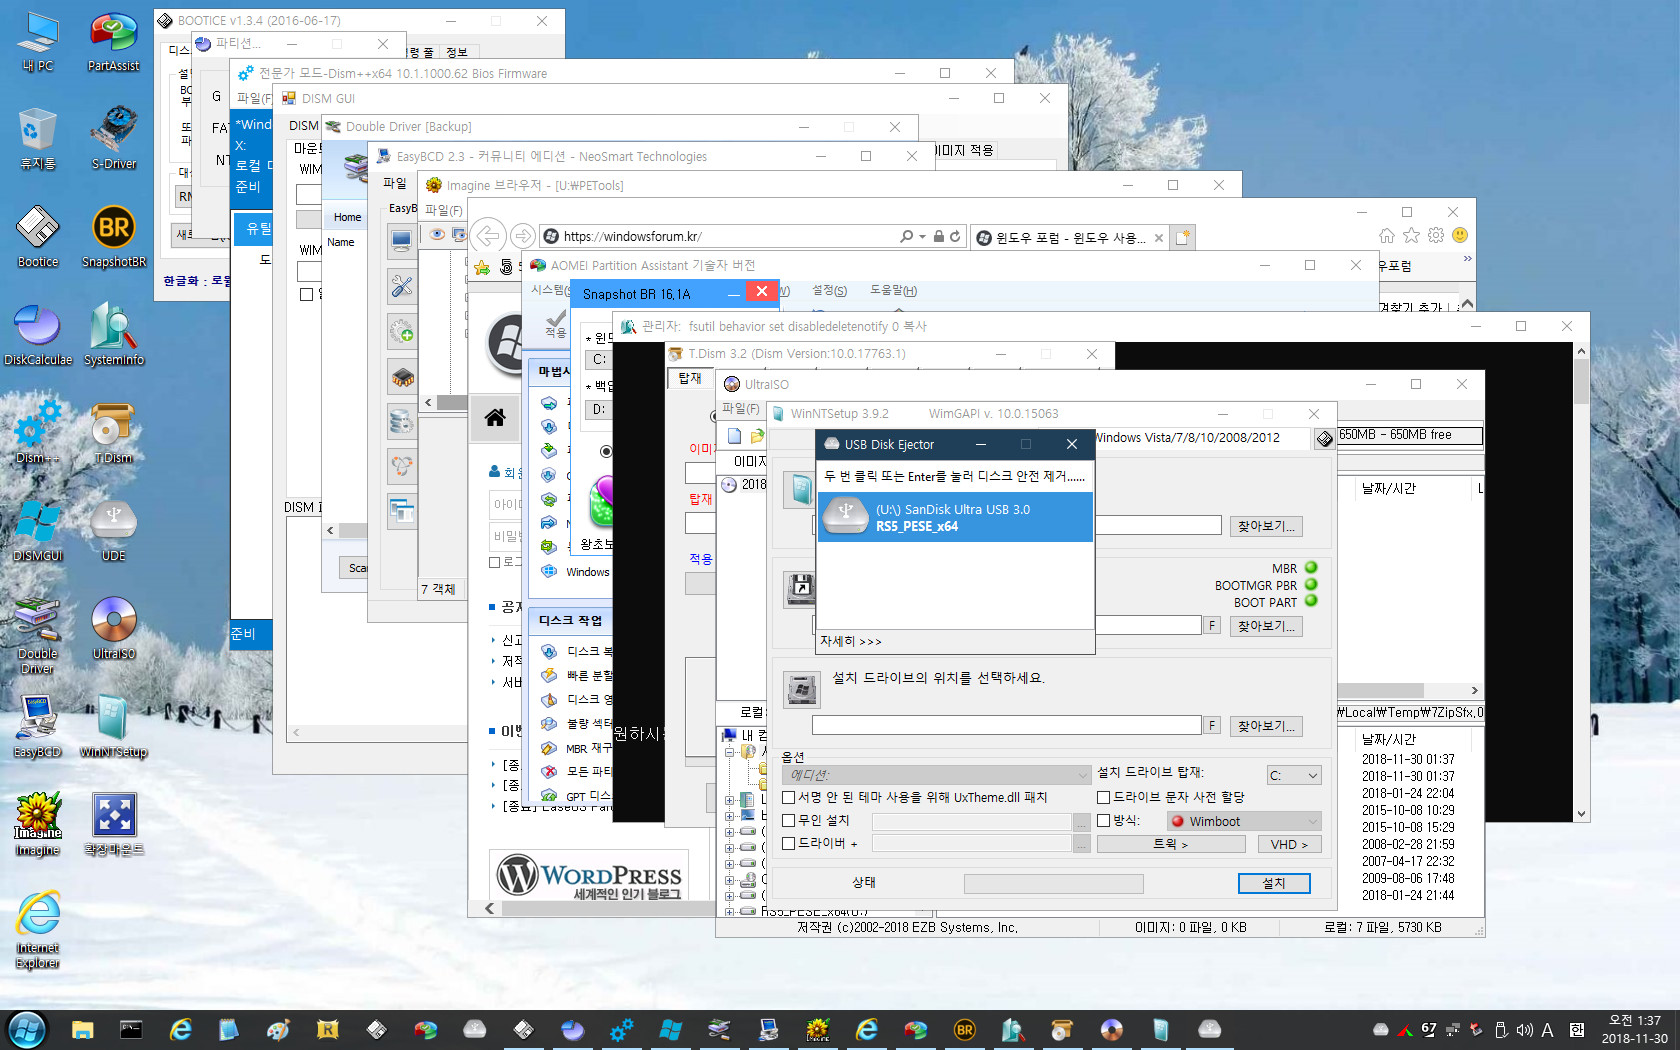Collapse the expanded folder node under 내 컴퓨터

729,752
